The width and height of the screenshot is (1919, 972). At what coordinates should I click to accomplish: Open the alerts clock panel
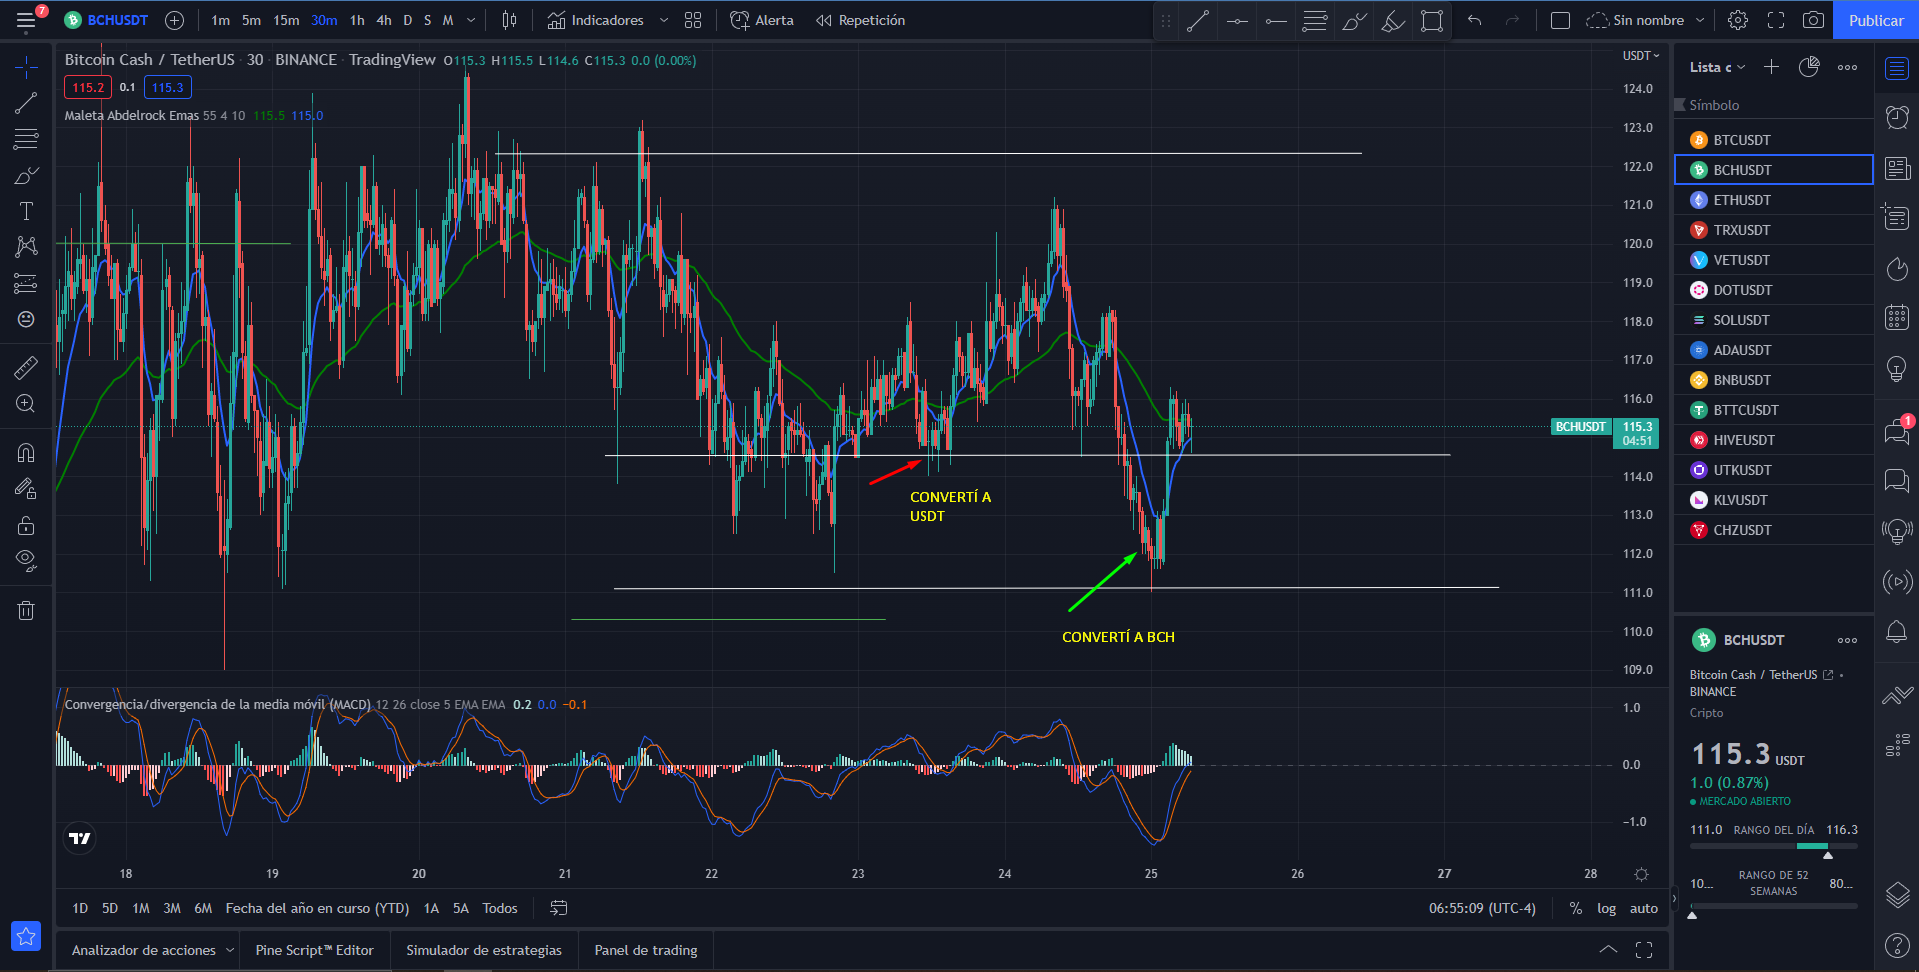click(x=1897, y=118)
